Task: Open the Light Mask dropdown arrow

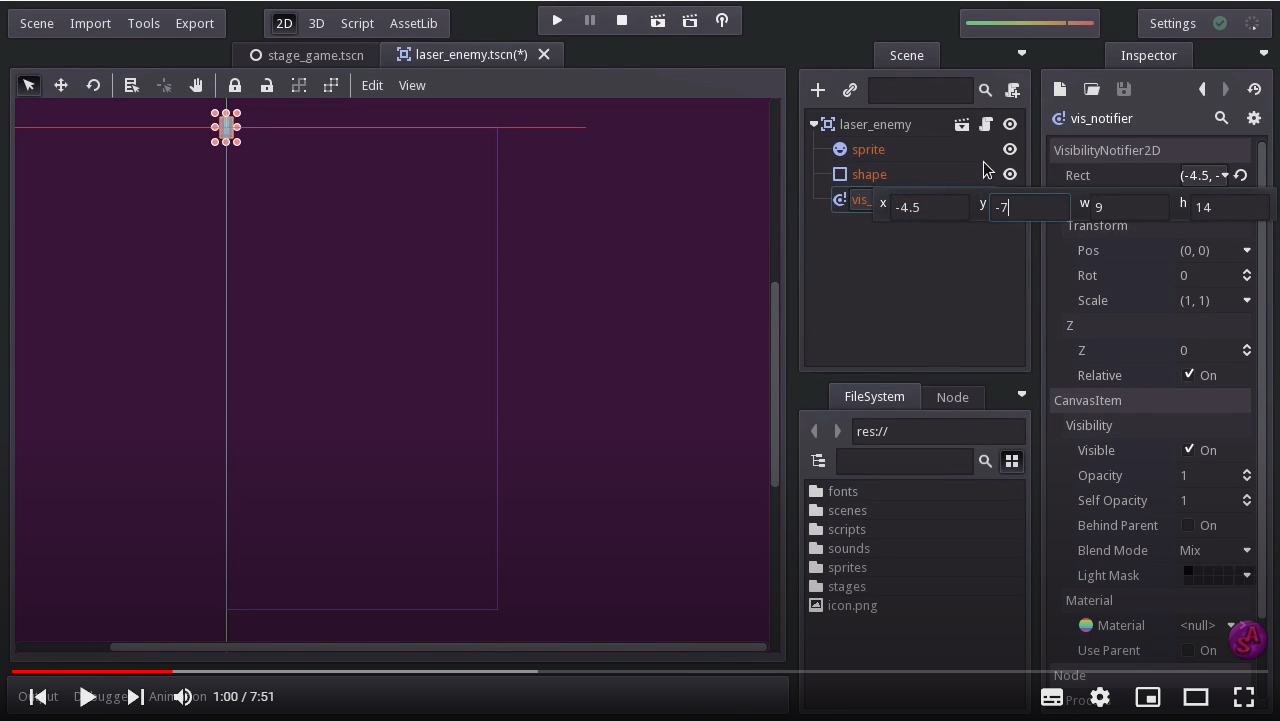Action: point(1247,575)
